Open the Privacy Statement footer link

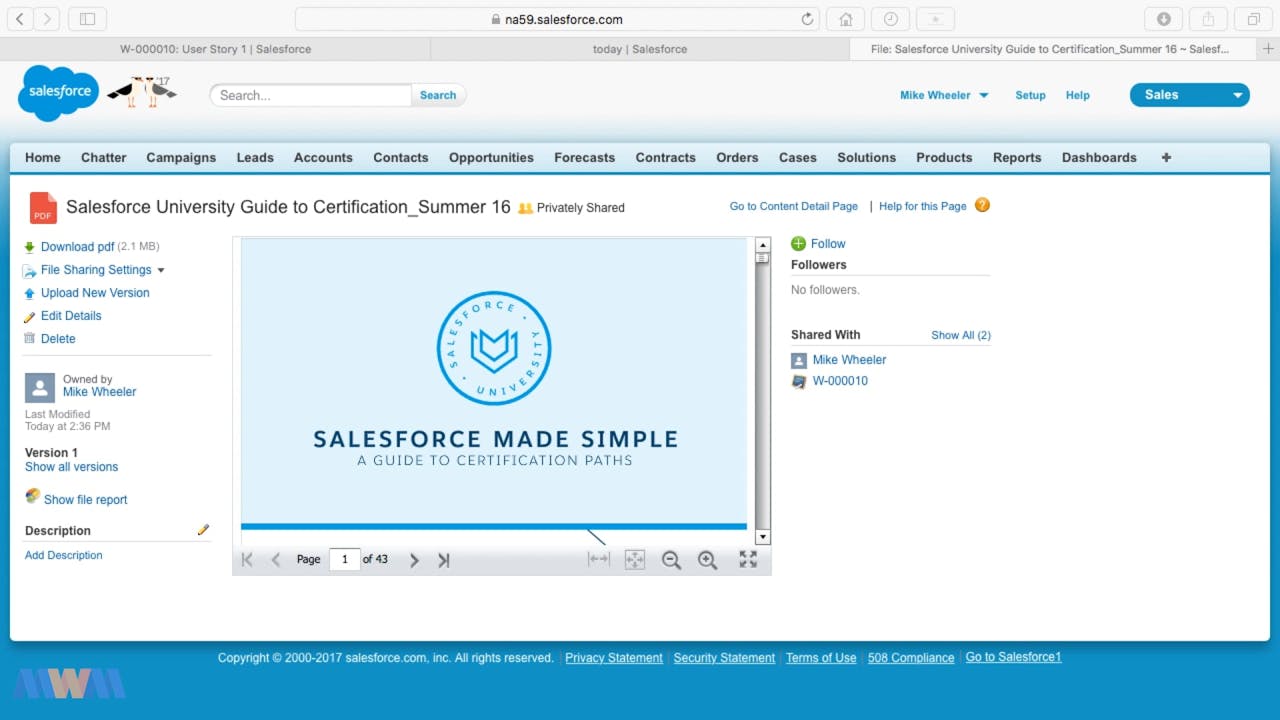point(614,658)
